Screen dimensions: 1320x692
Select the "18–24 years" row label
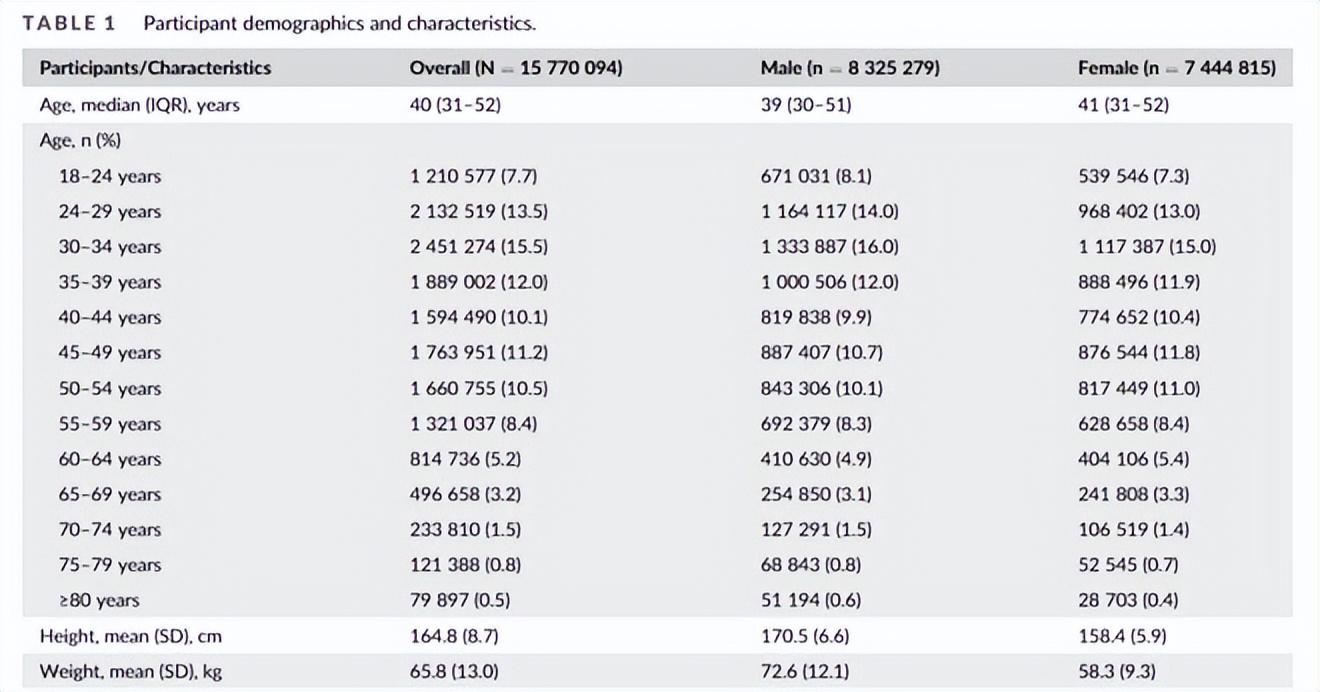(x=109, y=176)
